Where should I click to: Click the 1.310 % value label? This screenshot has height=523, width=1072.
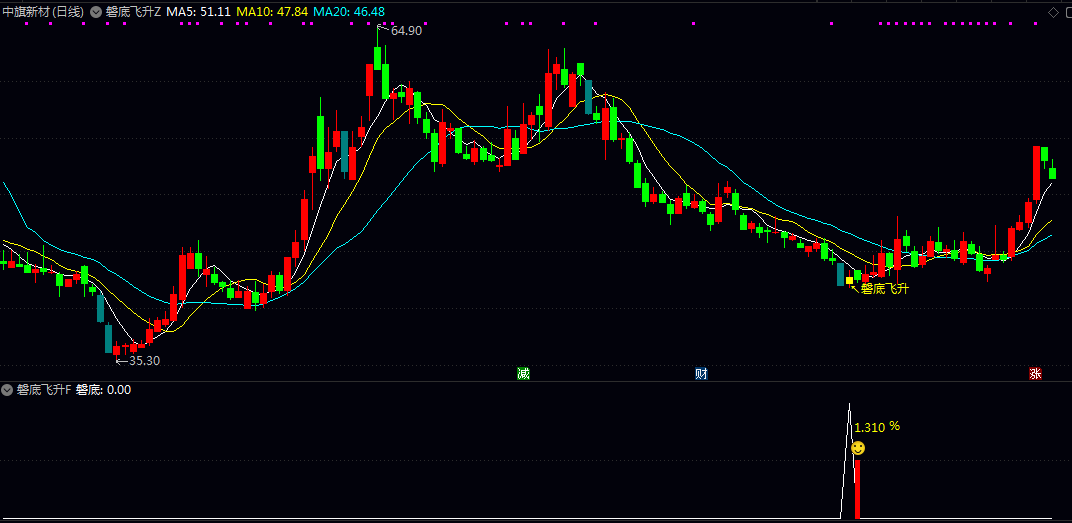876,427
